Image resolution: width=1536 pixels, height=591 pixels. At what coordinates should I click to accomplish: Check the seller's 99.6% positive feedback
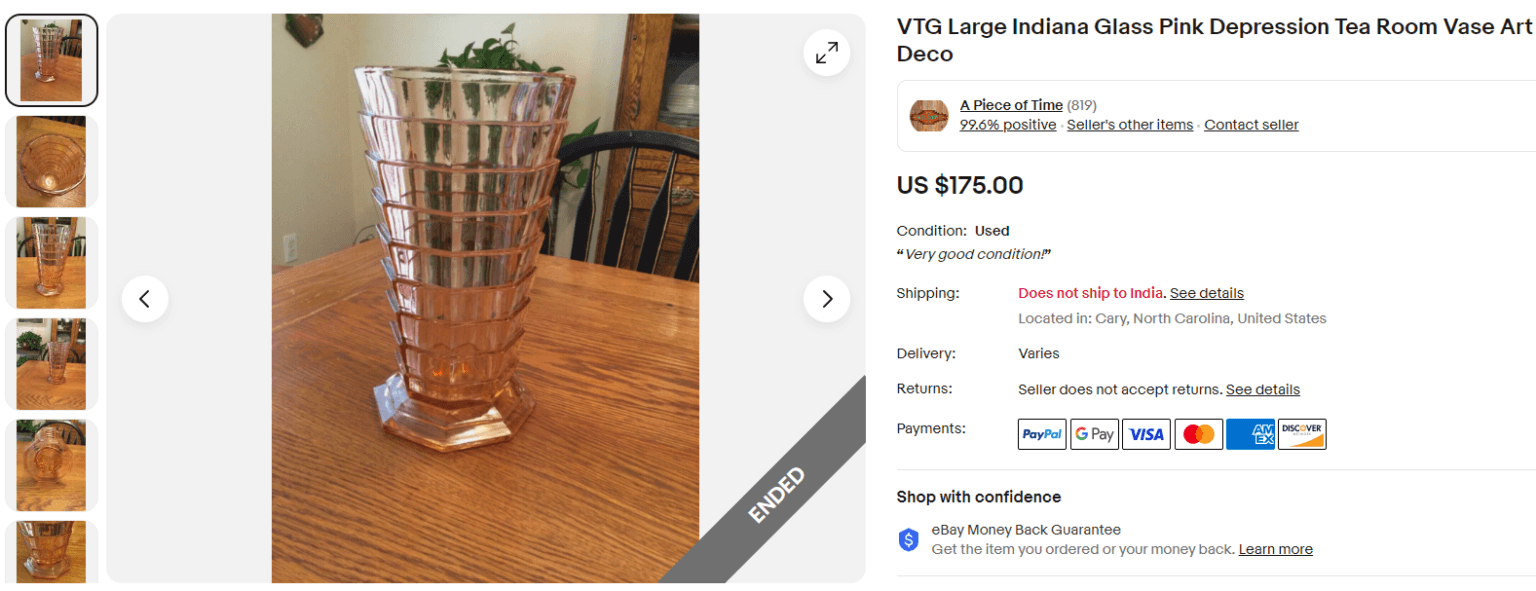coord(1007,124)
